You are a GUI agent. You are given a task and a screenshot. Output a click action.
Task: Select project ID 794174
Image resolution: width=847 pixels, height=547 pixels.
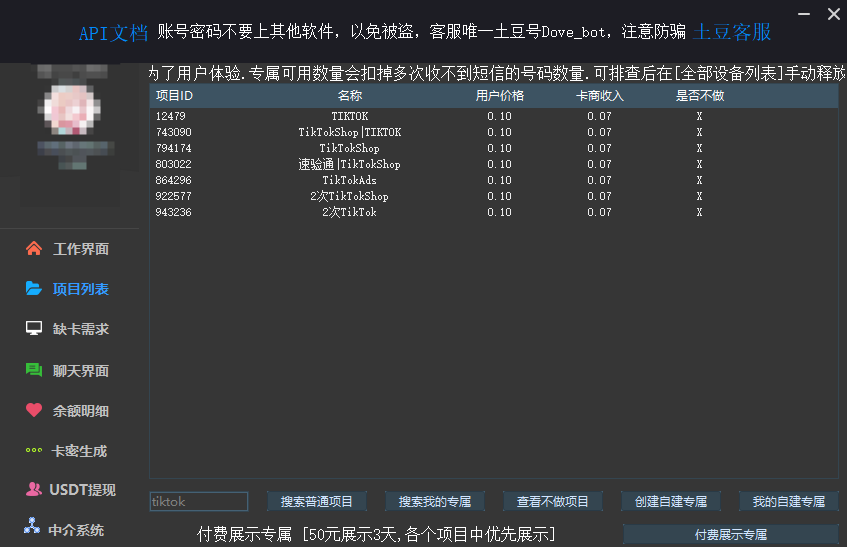(x=173, y=148)
